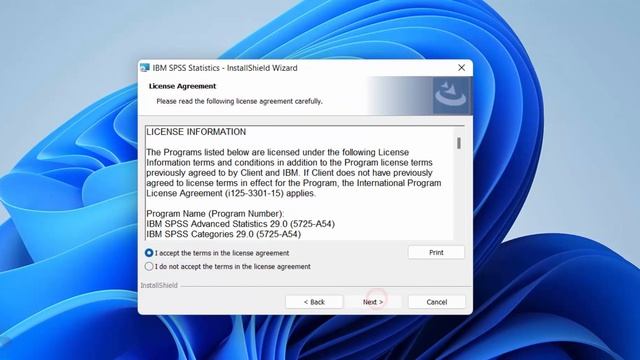Cancel the installation wizard
The height and width of the screenshot is (360, 640).
click(436, 302)
